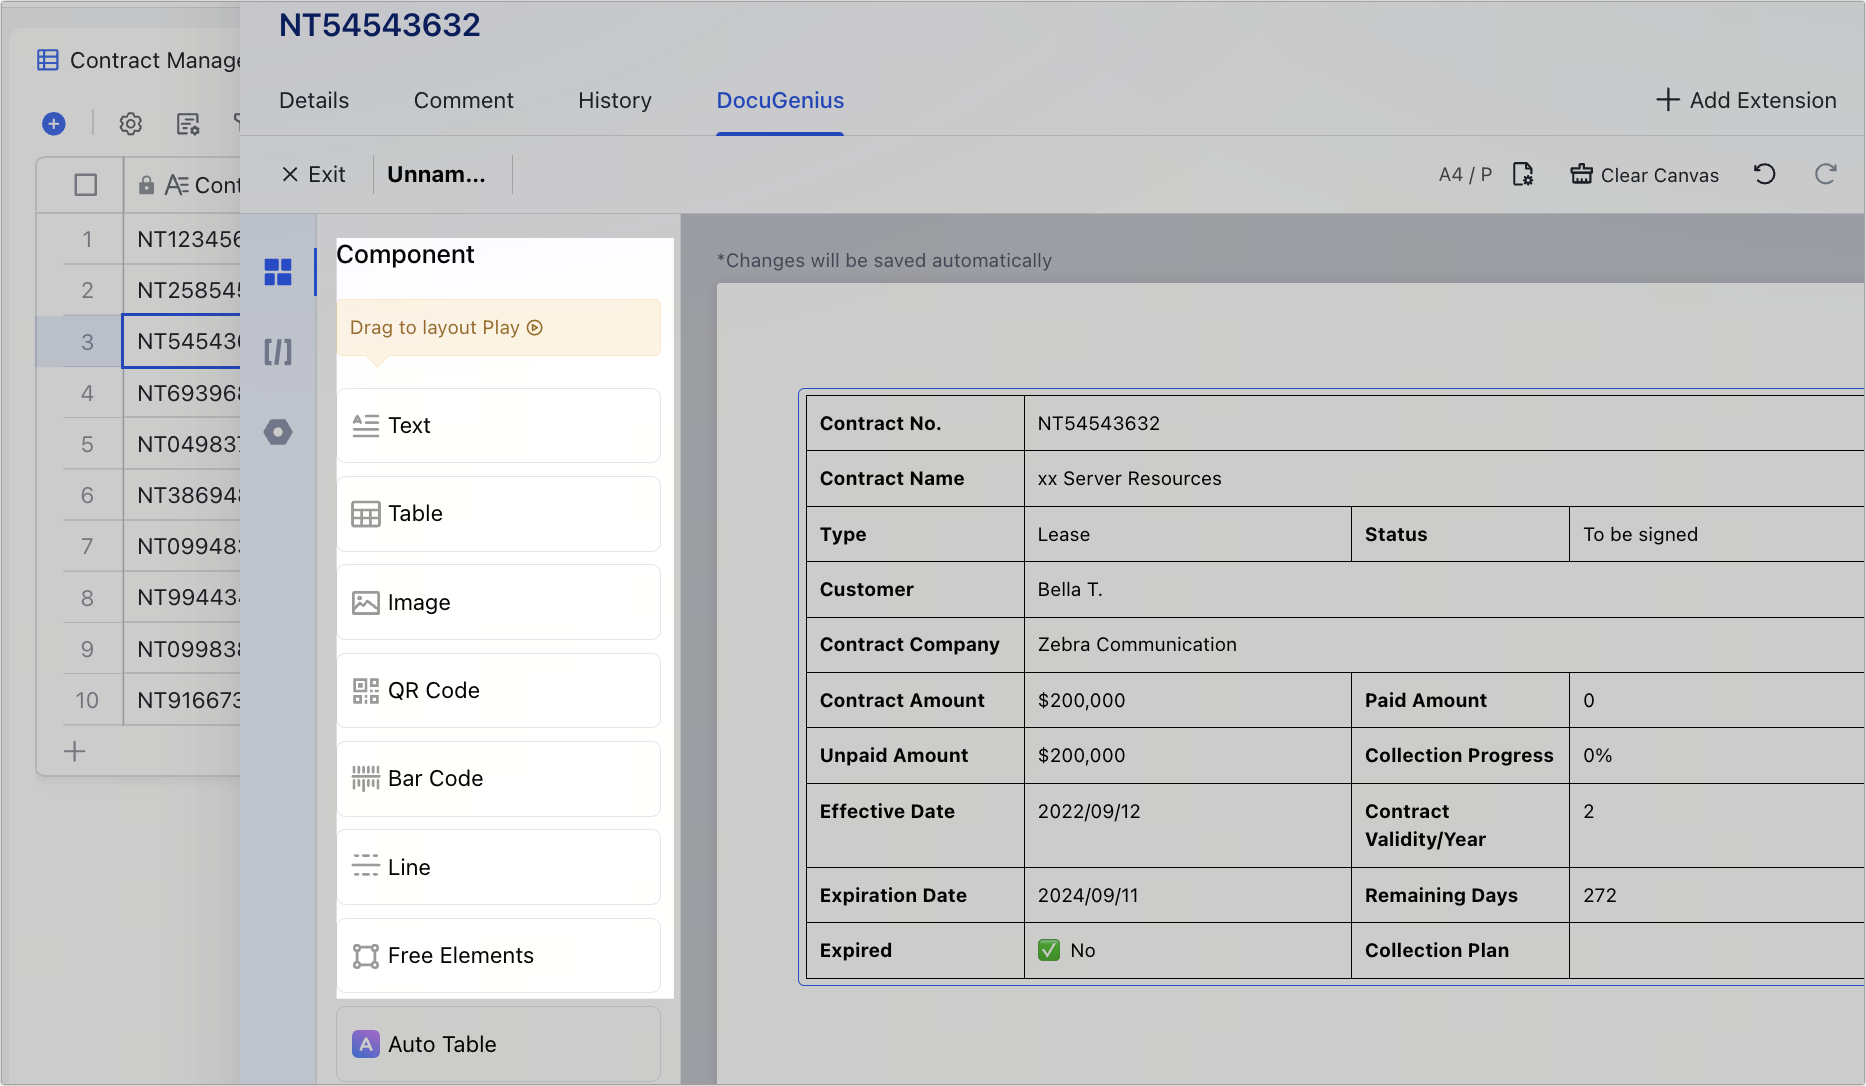
Task: Open the Component panel grid icon
Action: pos(278,272)
